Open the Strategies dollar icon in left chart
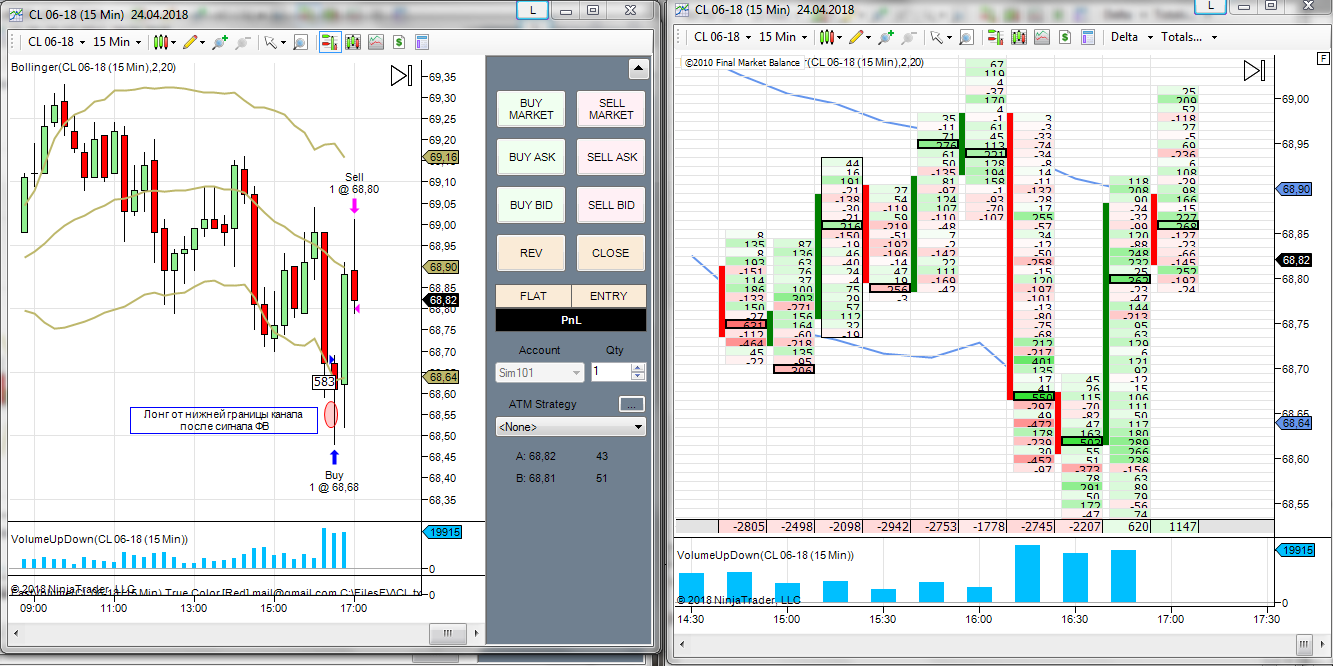This screenshot has width=1333, height=666. 399,42
